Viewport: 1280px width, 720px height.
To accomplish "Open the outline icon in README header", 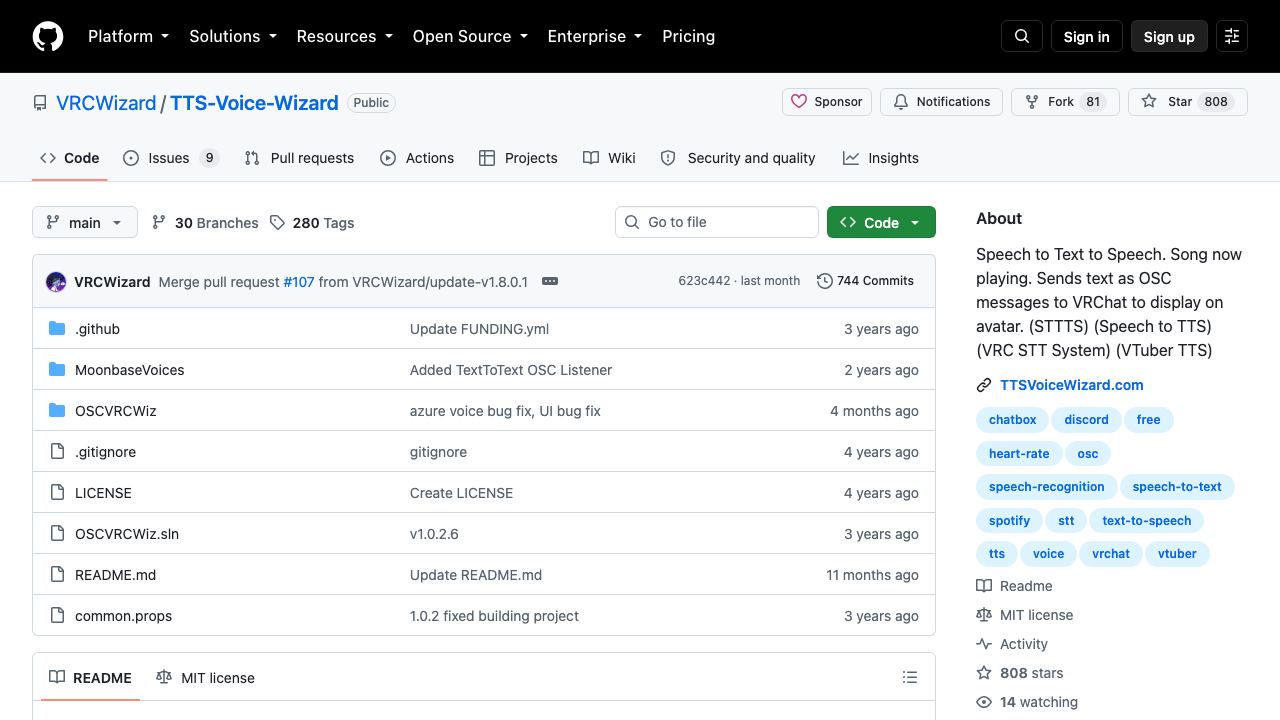I will pos(910,678).
